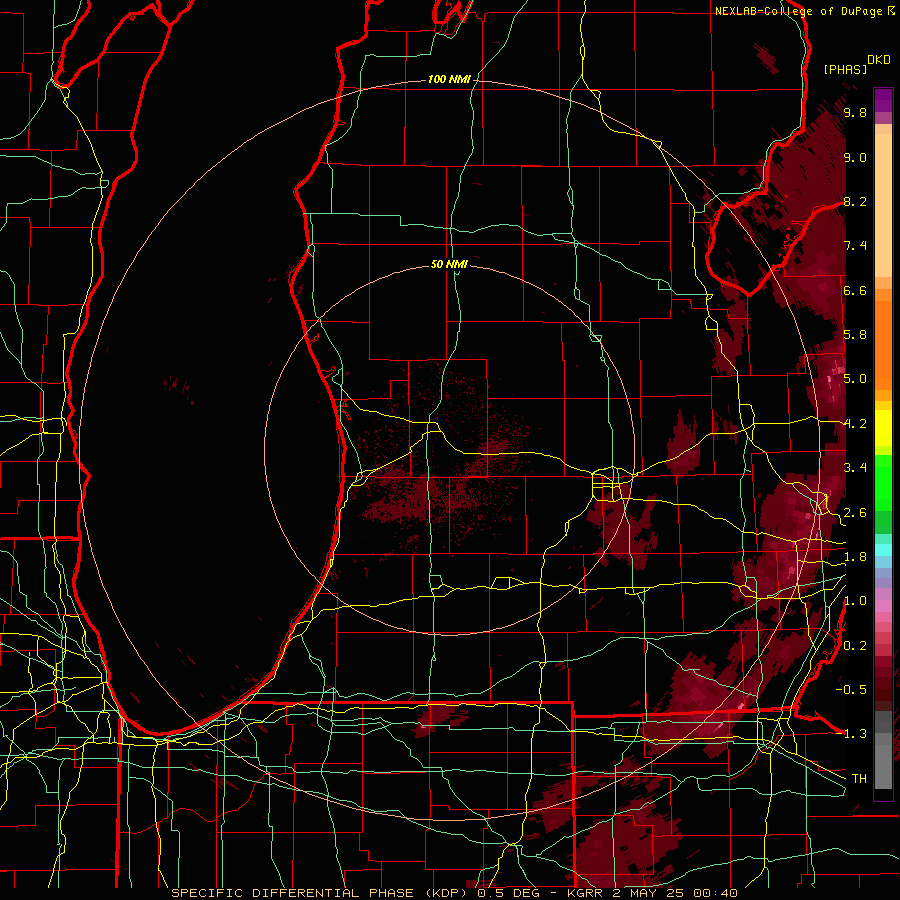Click the 8.2 value on the color scale

[855, 201]
